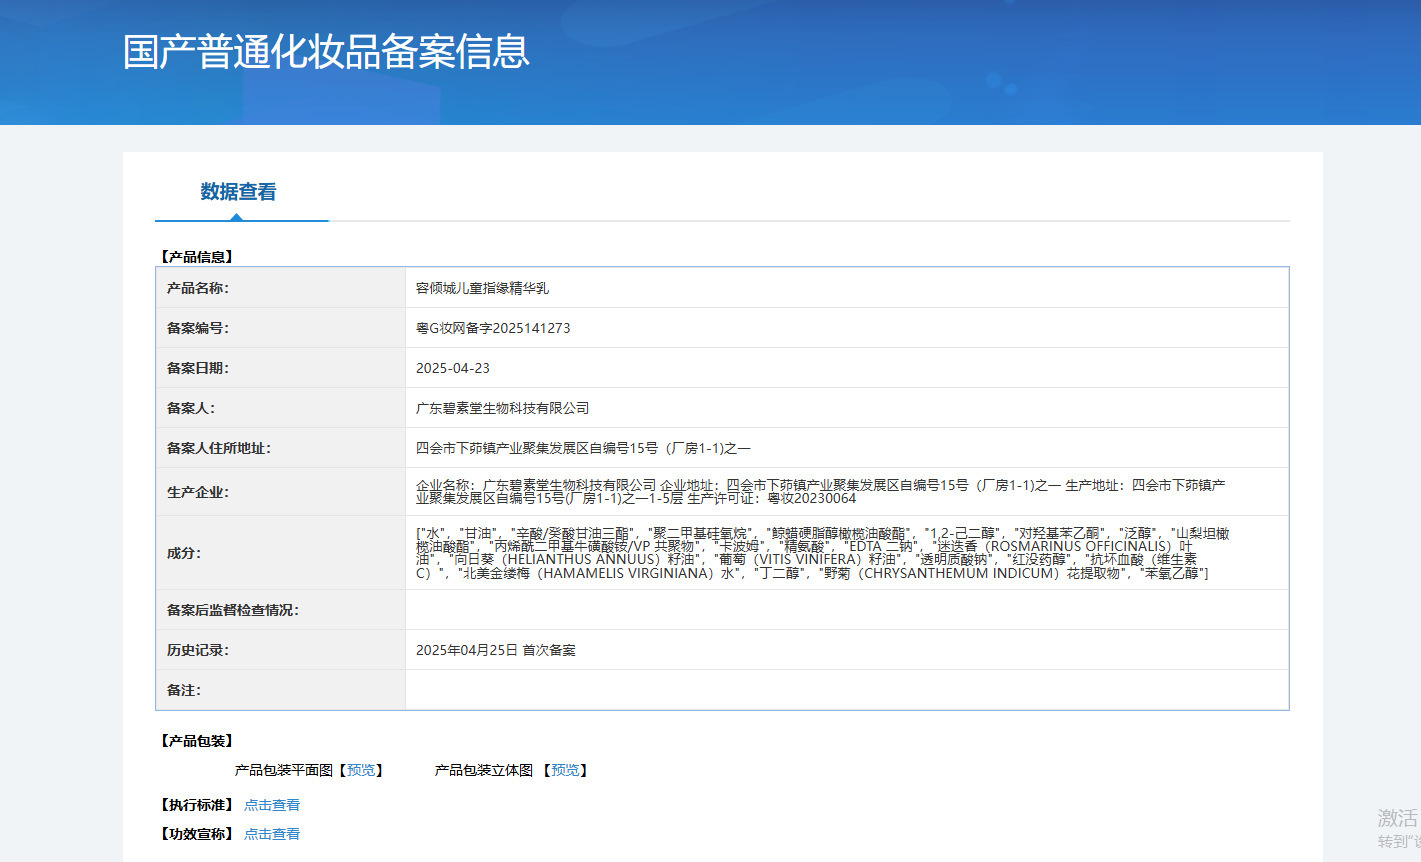Click the empty 备案后监督检查情况 value cell
This screenshot has width=1421, height=862.
(846, 610)
